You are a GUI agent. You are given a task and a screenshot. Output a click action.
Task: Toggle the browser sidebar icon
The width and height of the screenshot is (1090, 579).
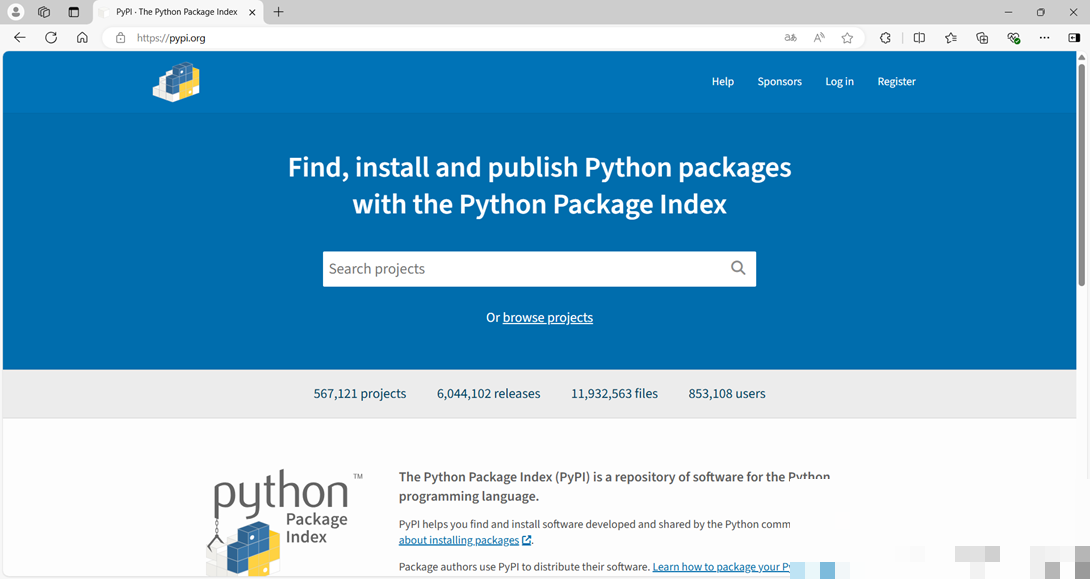pyautogui.click(x=1074, y=38)
